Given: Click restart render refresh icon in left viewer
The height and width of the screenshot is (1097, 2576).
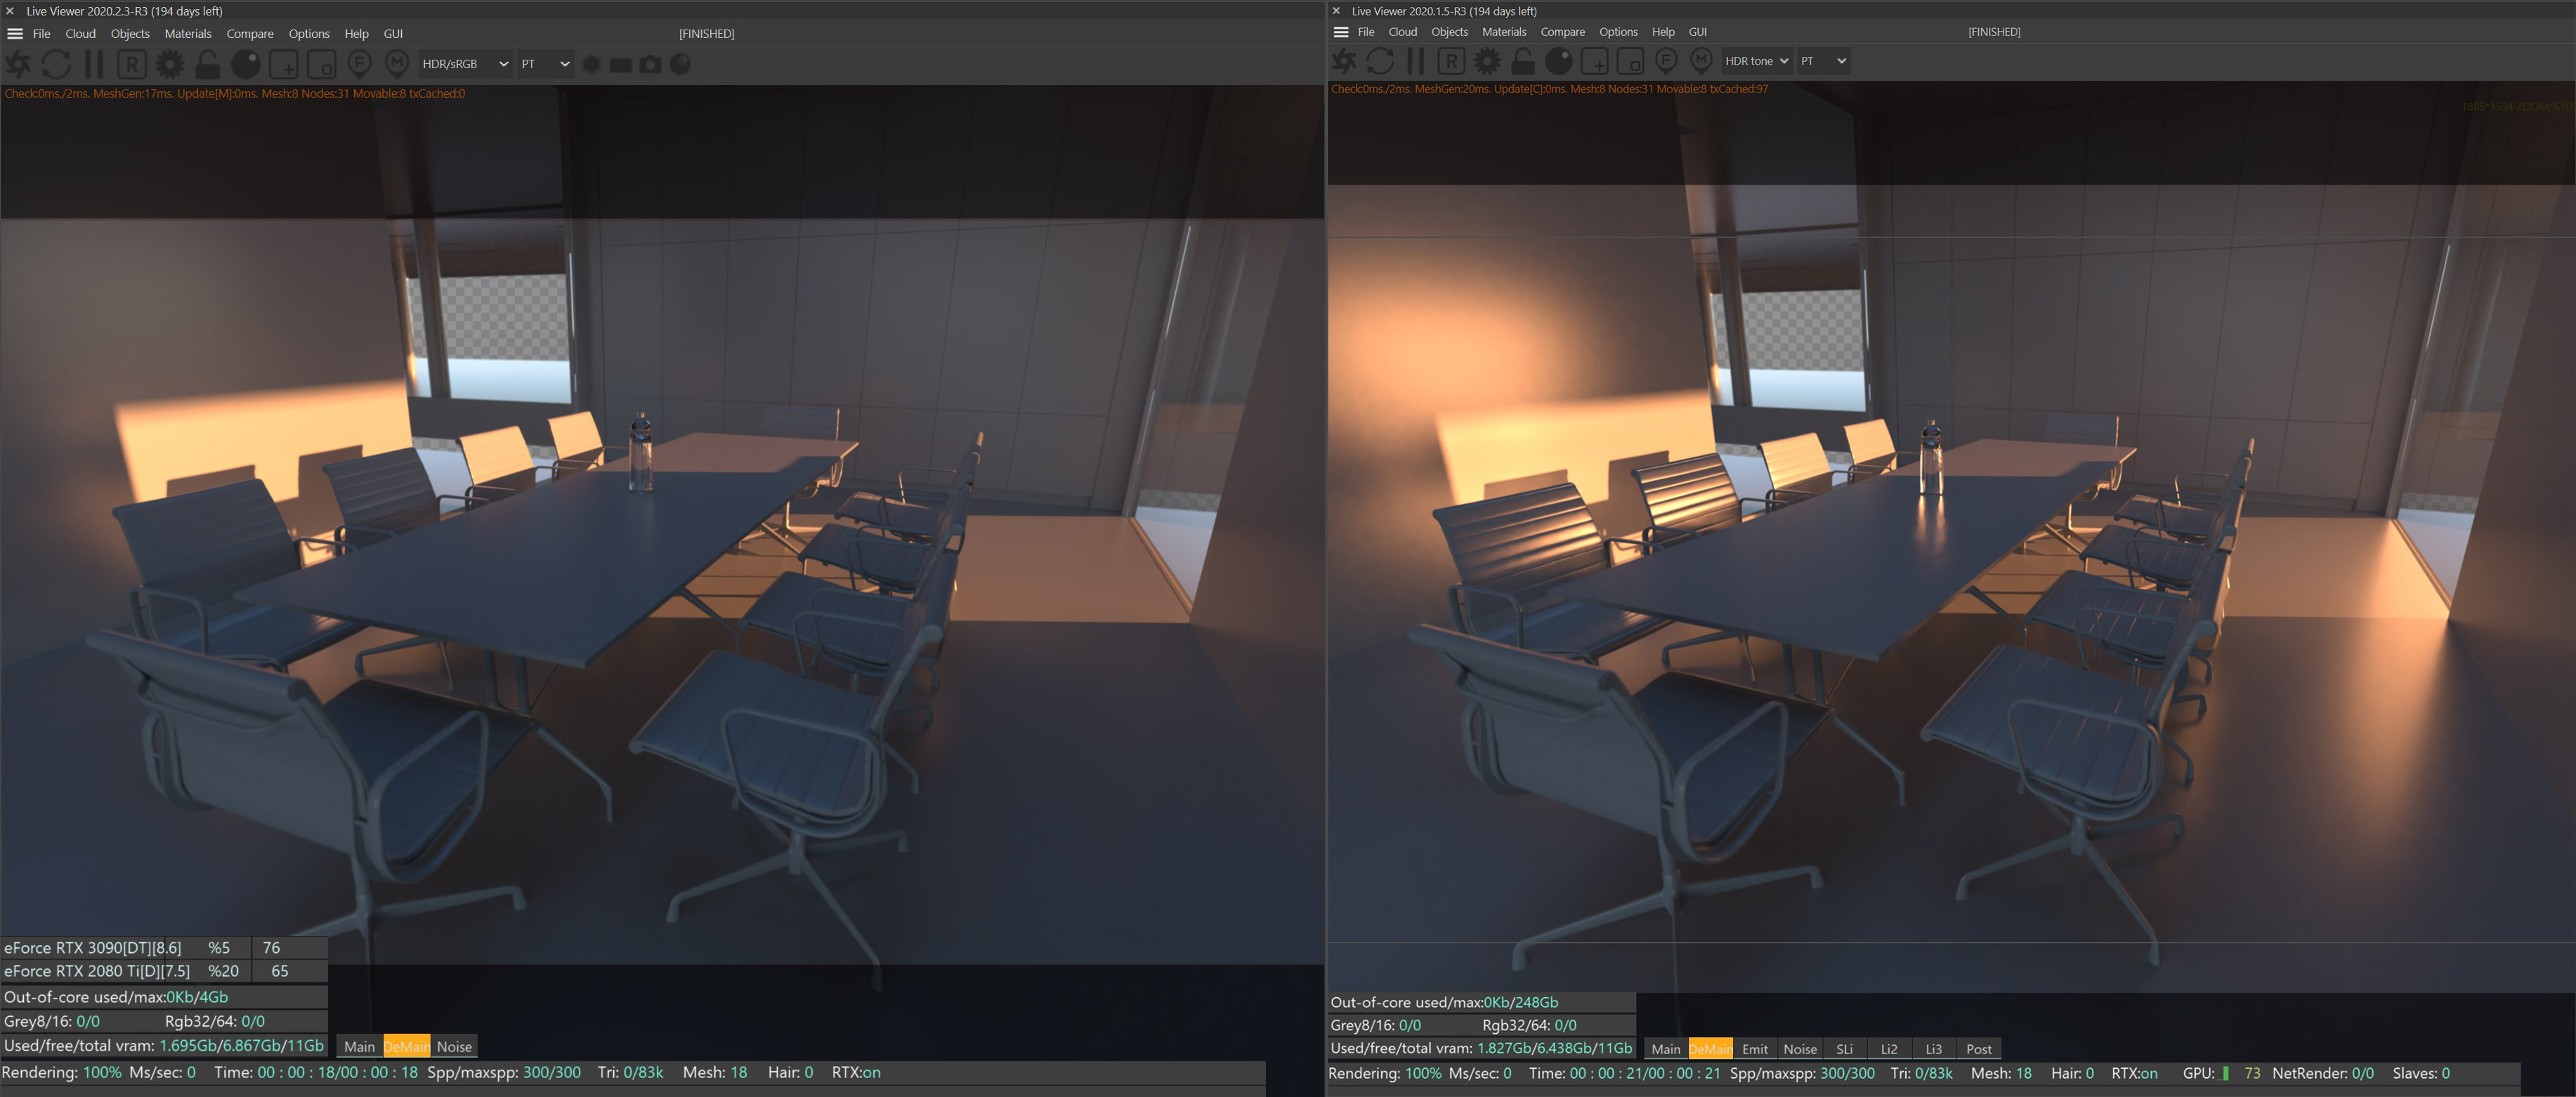Looking at the screenshot, I should pos(56,65).
